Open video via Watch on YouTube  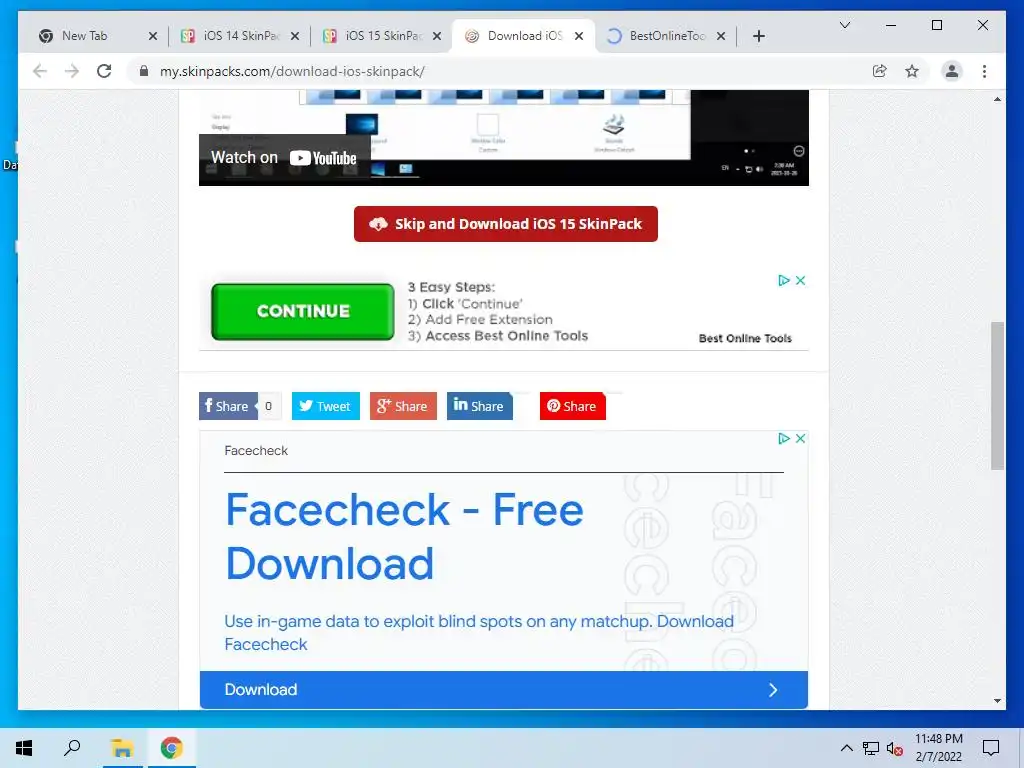(x=284, y=157)
